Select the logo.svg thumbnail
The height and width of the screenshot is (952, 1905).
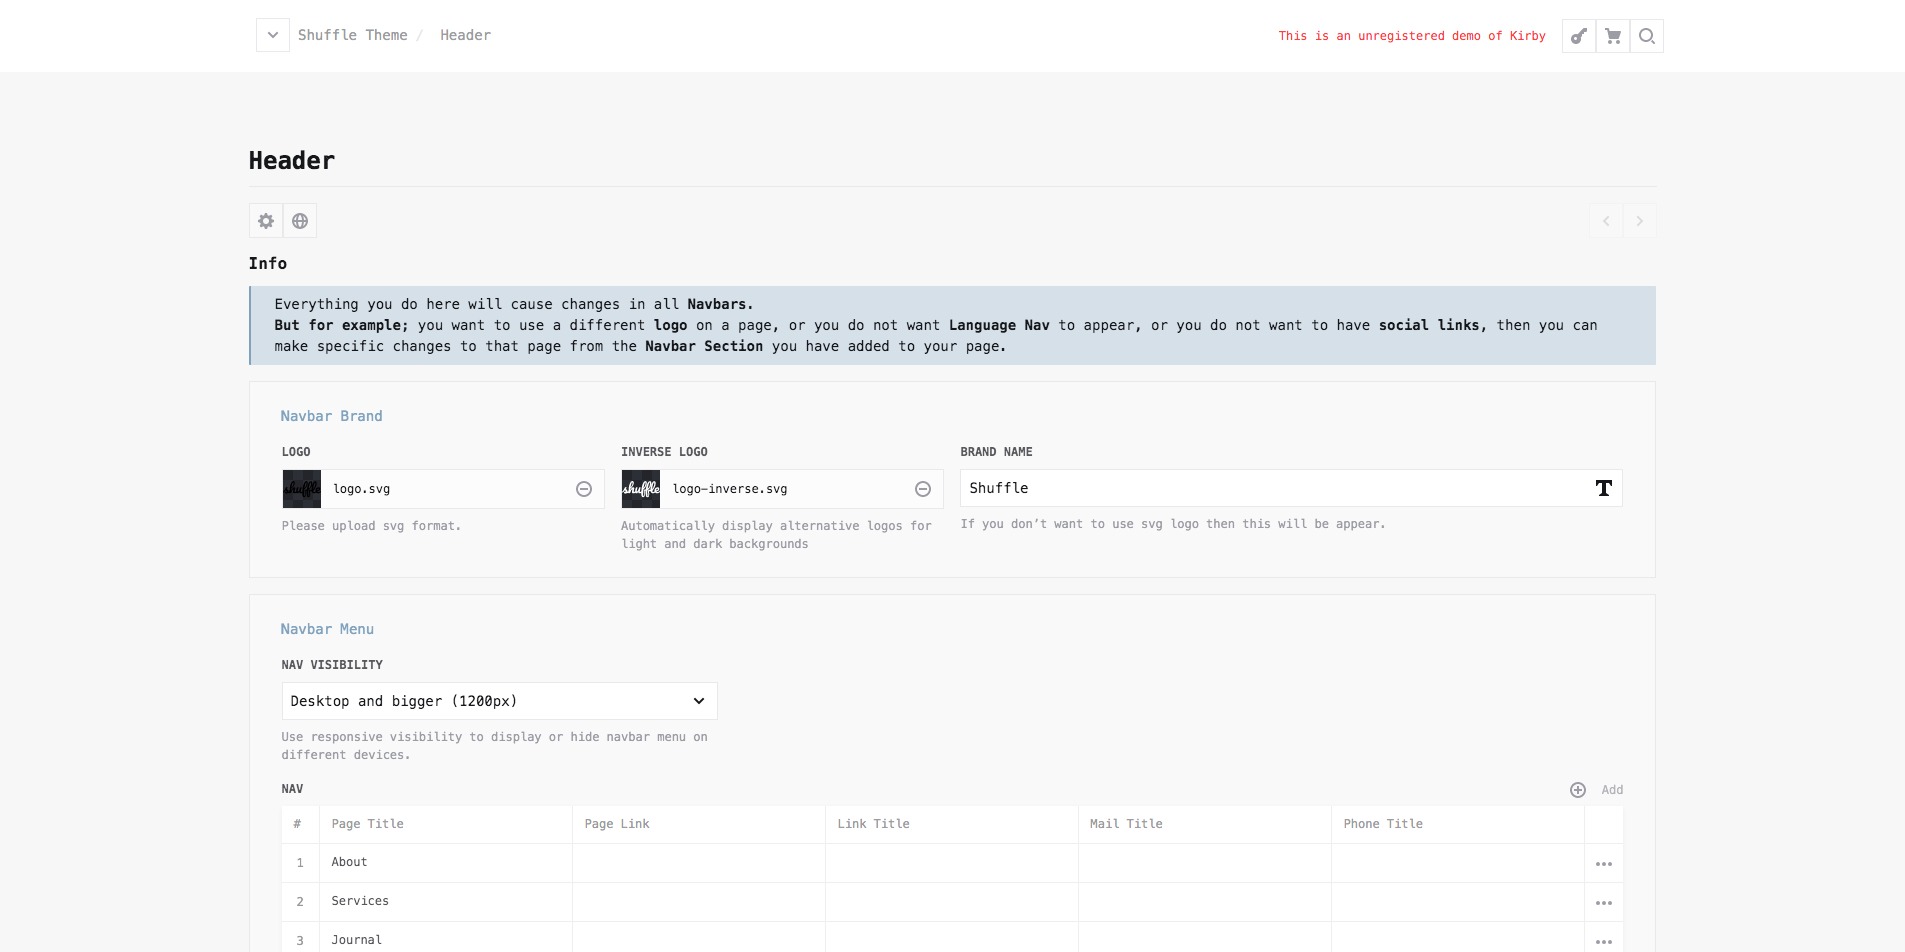302,489
